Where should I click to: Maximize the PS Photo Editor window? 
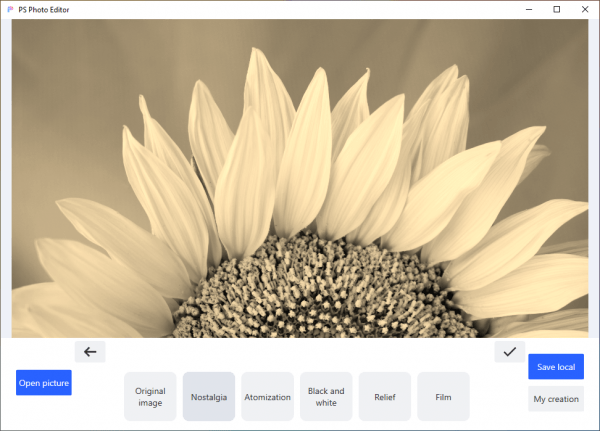click(x=557, y=10)
